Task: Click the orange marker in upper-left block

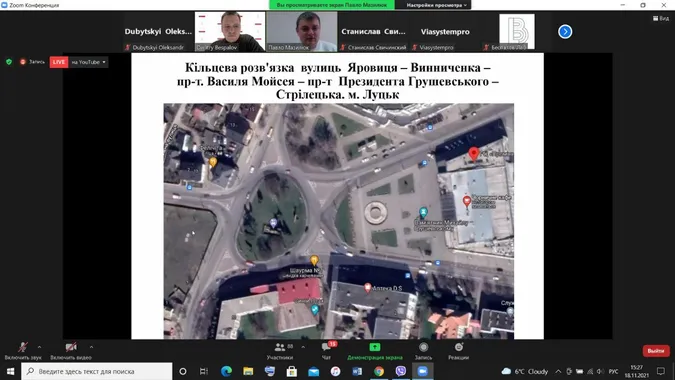Action: click(213, 162)
